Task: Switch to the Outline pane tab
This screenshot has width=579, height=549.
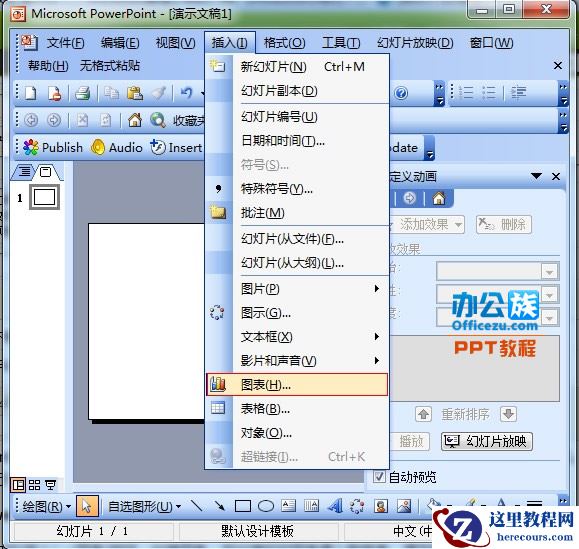Action: pyautogui.click(x=24, y=172)
